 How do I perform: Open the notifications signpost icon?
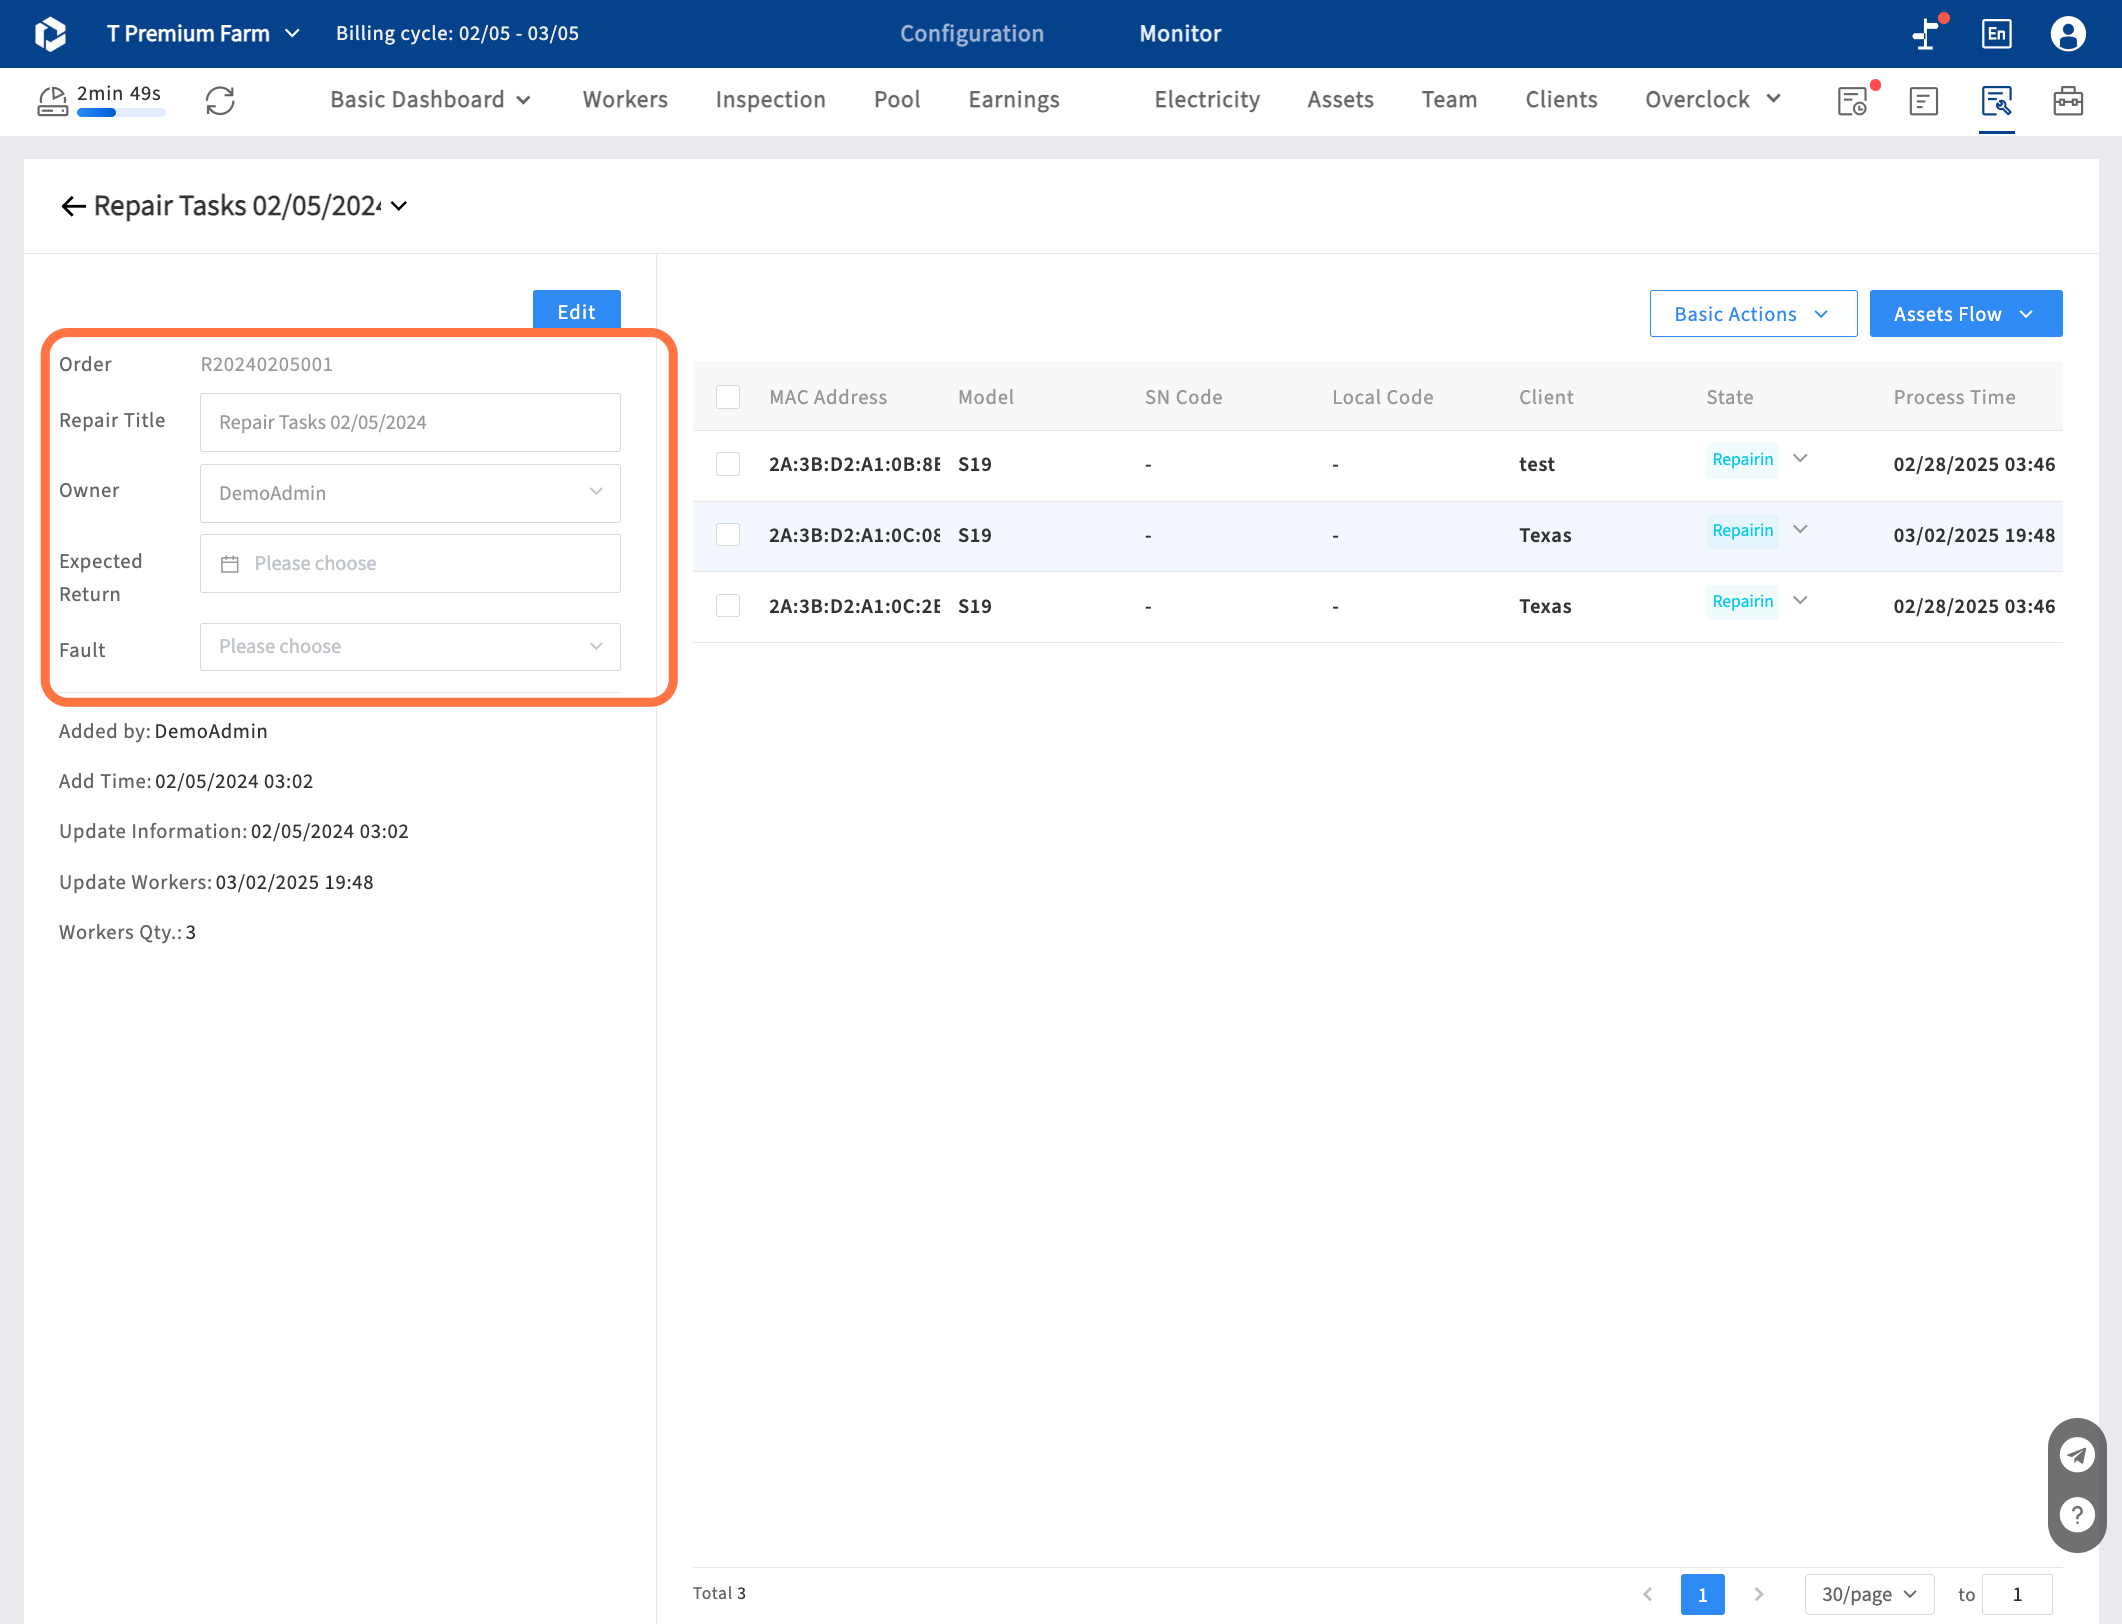pos(1926,34)
